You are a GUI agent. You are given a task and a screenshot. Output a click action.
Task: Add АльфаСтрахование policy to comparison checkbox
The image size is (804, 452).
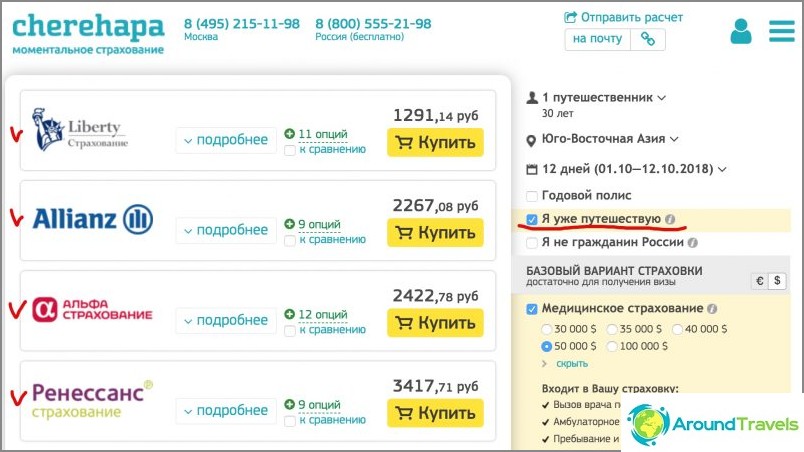click(x=290, y=331)
